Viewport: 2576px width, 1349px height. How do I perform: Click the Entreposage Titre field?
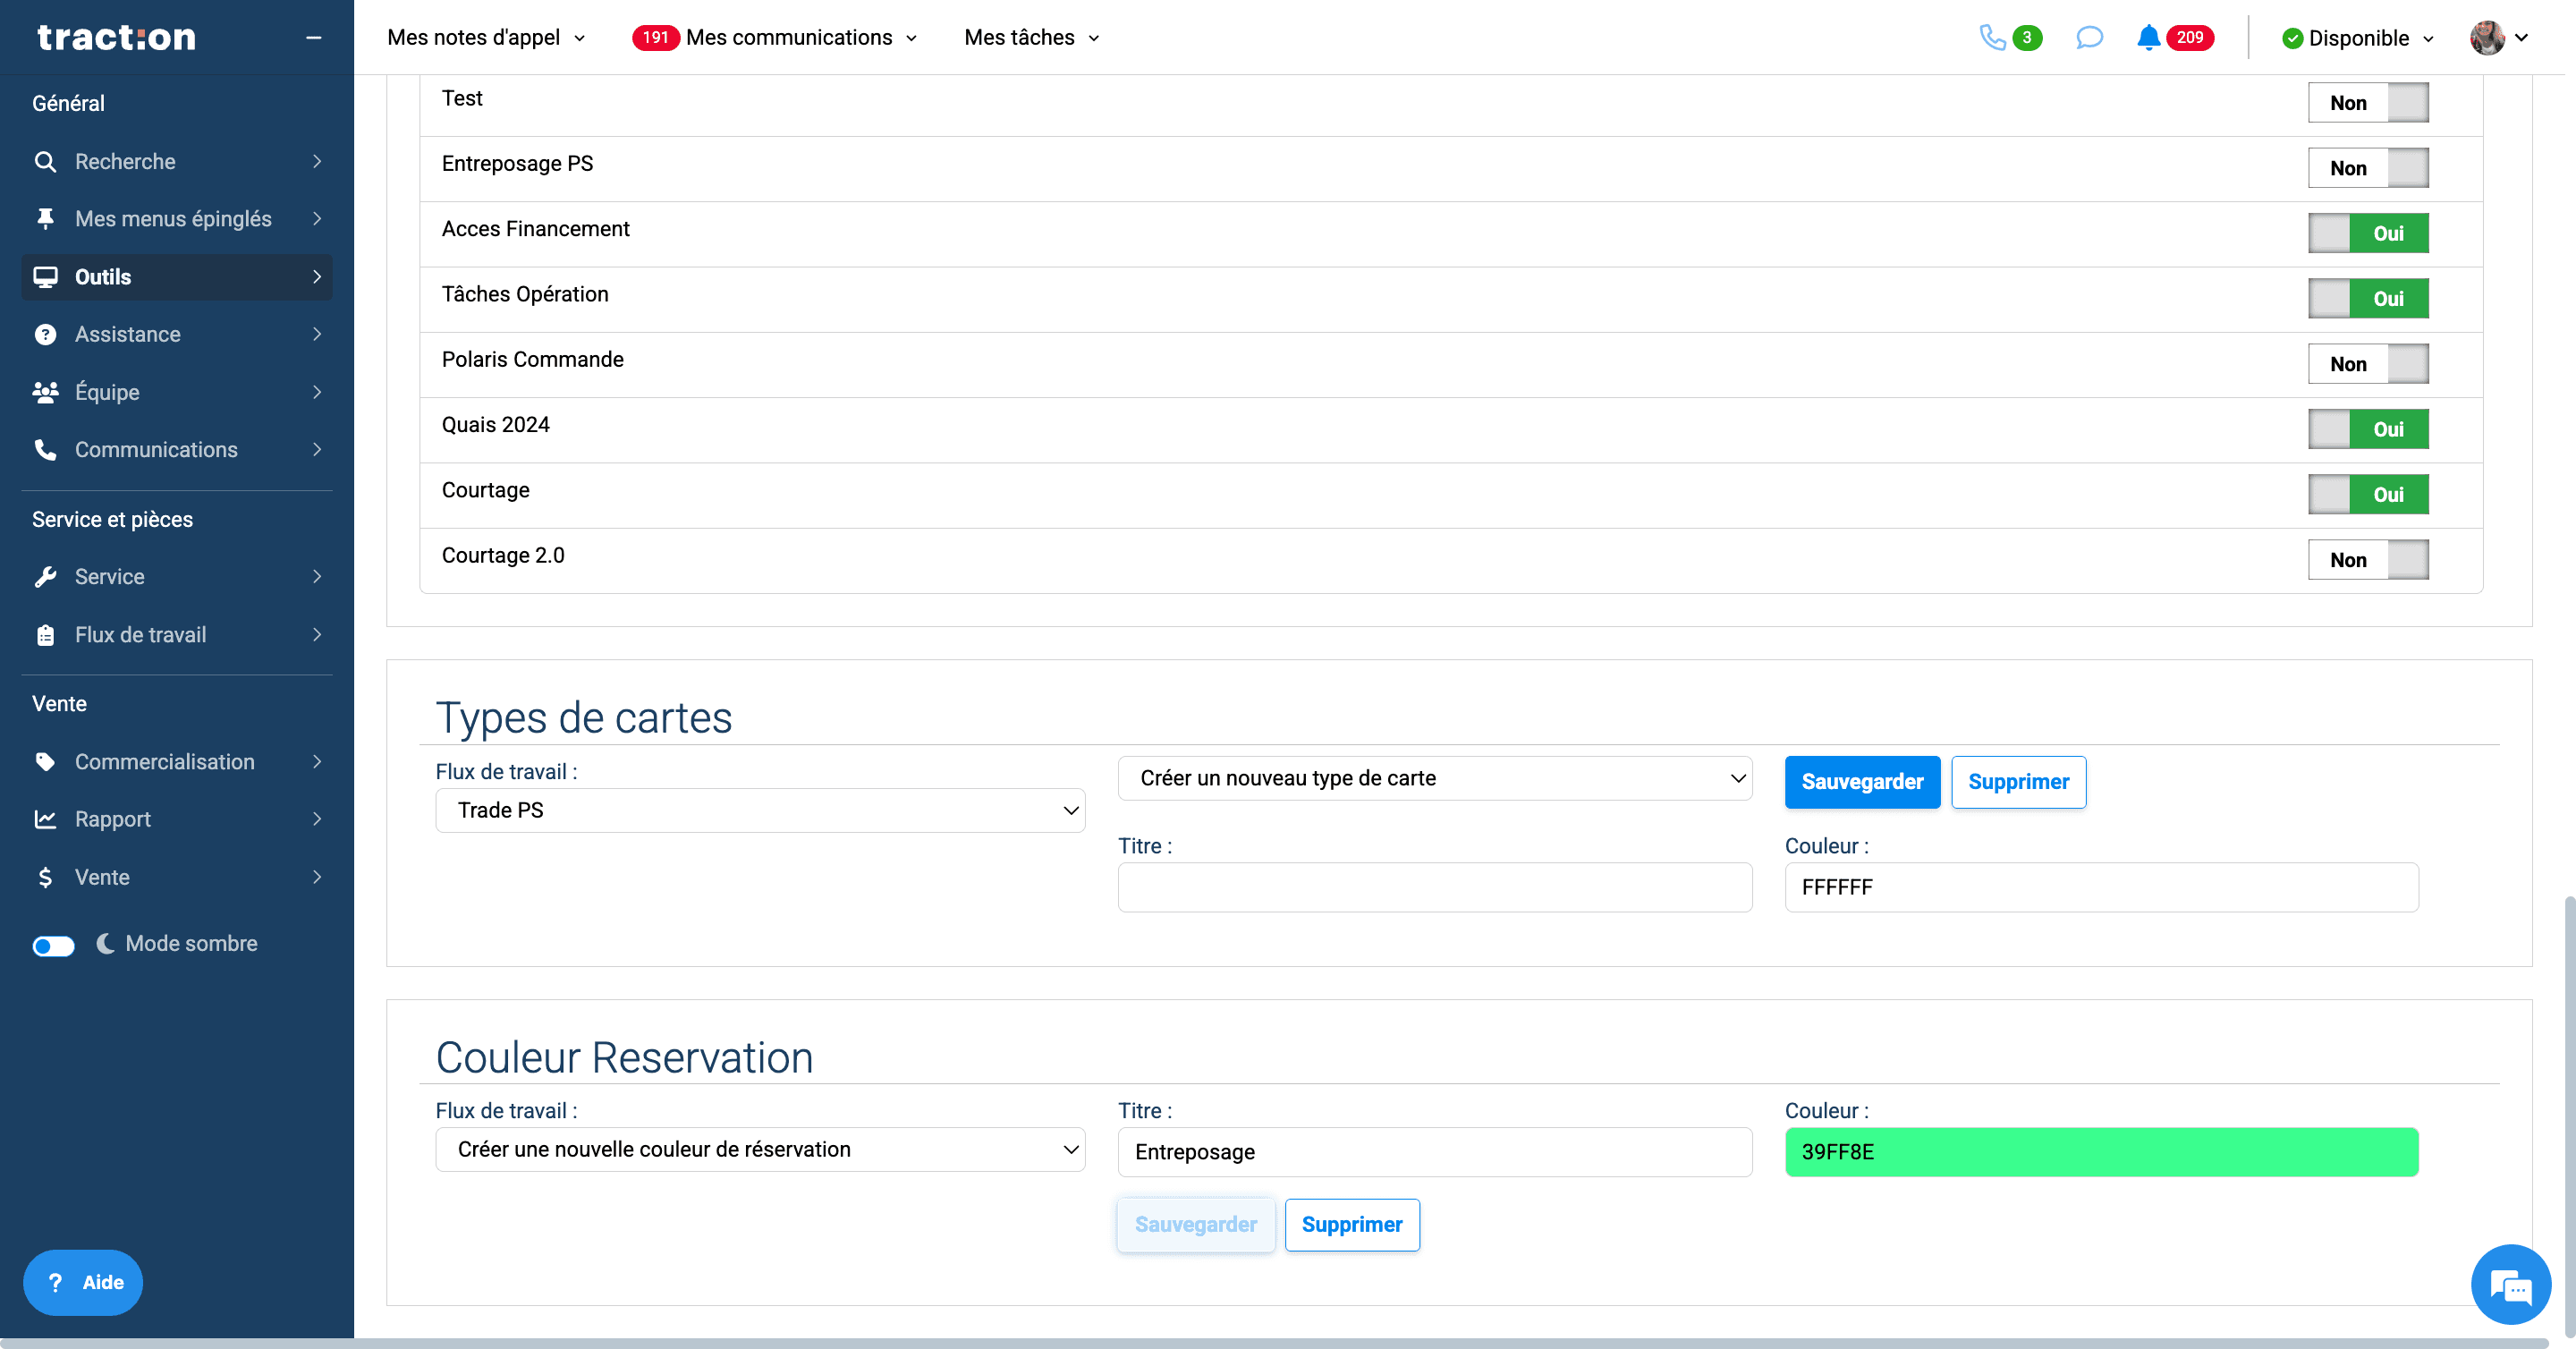coord(1434,1152)
